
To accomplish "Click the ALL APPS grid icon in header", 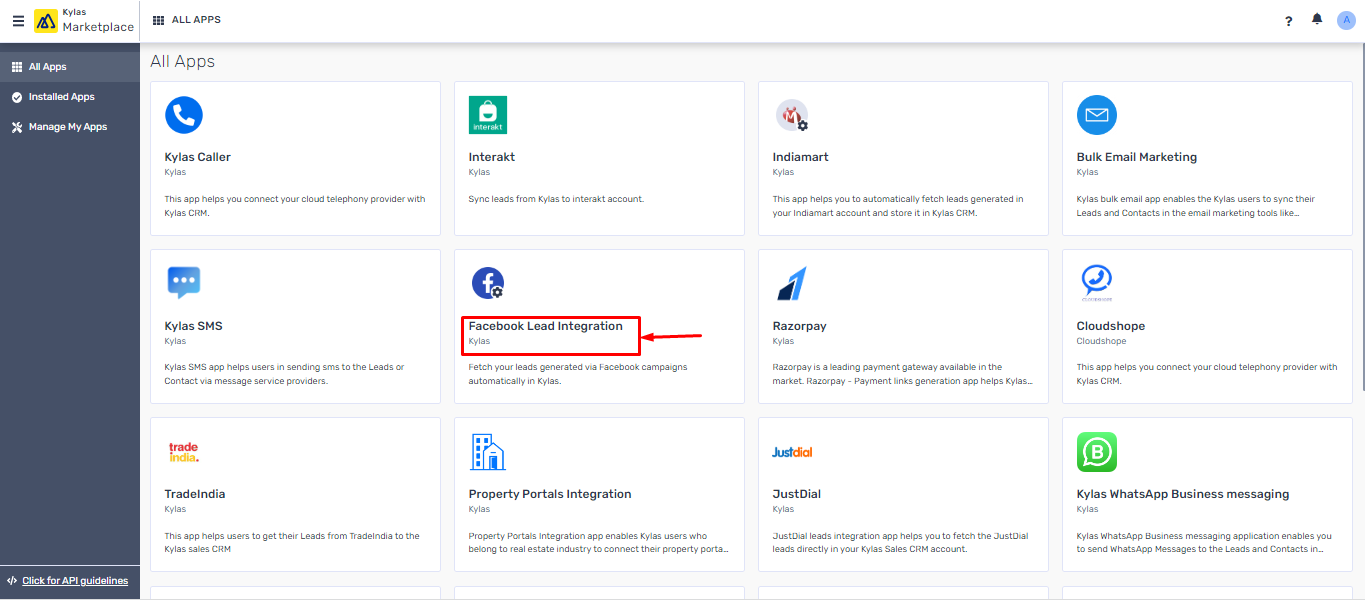I will (158, 20).
